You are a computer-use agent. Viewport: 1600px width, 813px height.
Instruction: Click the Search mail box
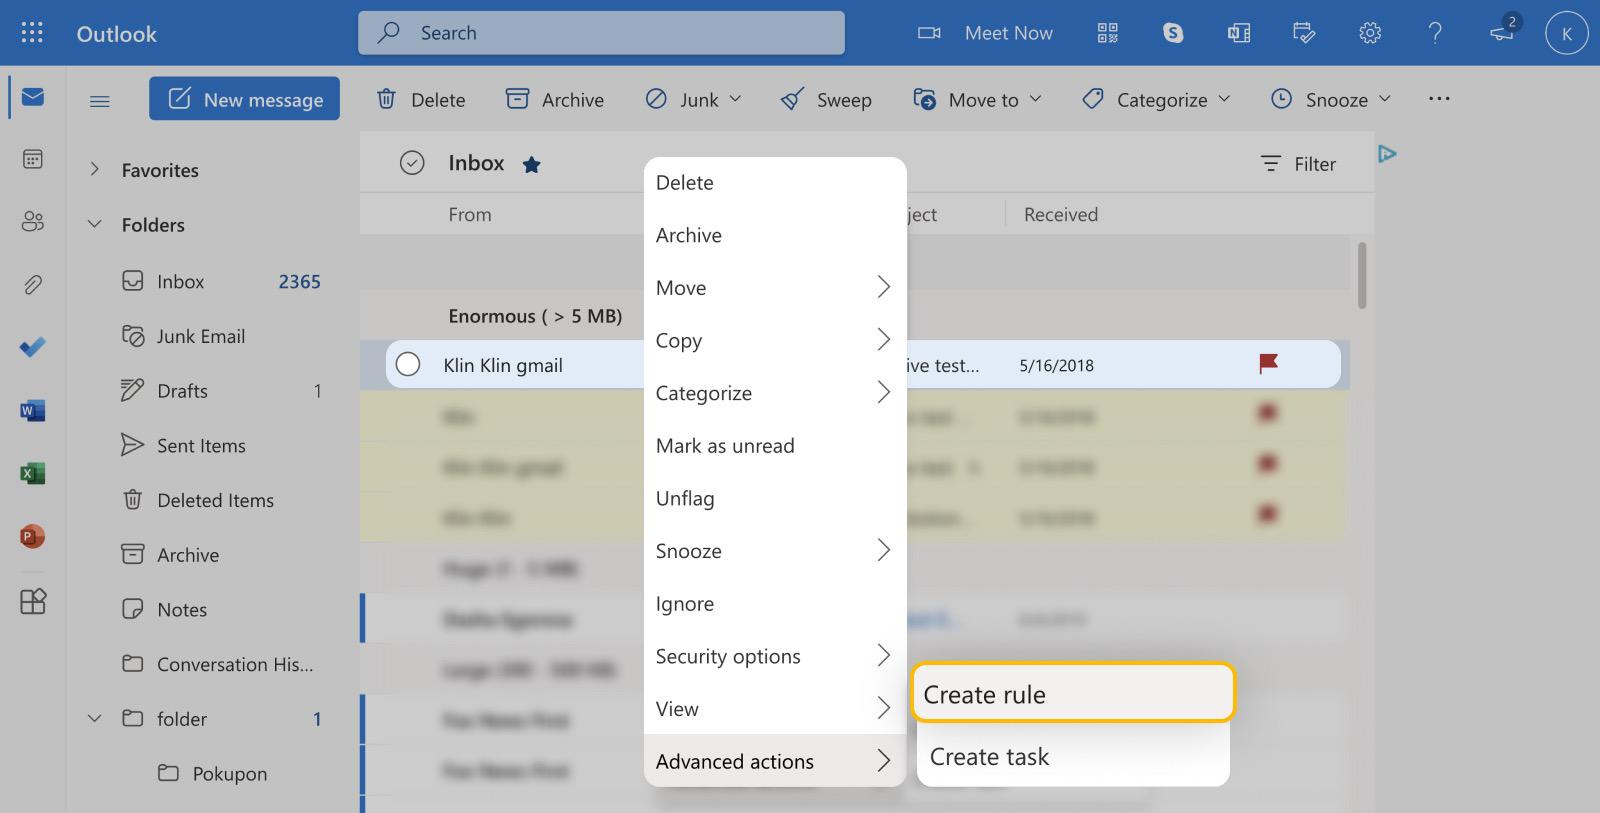click(601, 33)
